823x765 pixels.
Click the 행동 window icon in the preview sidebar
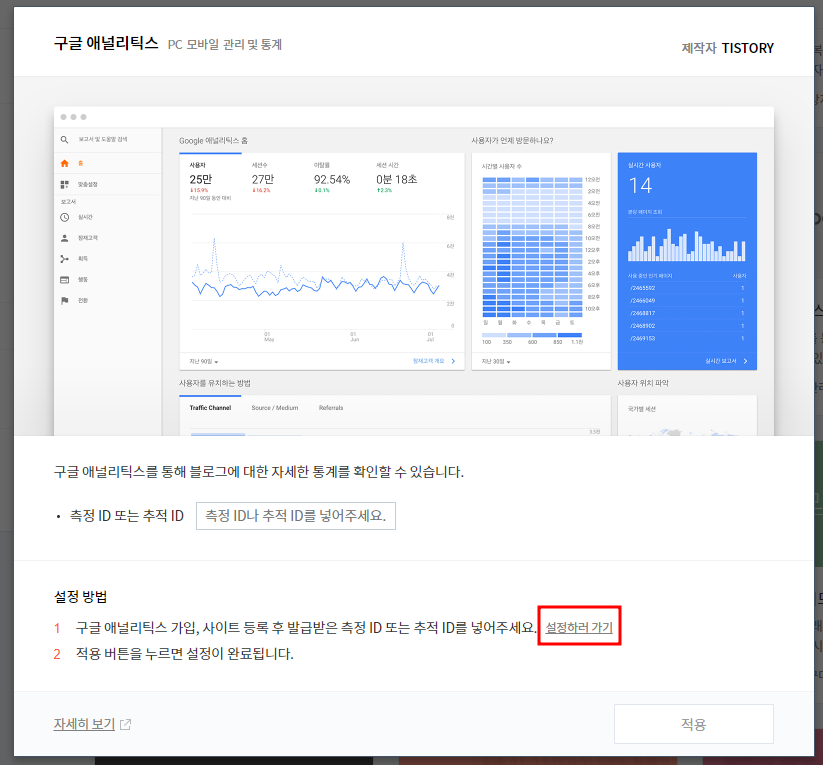pyautogui.click(x=65, y=280)
